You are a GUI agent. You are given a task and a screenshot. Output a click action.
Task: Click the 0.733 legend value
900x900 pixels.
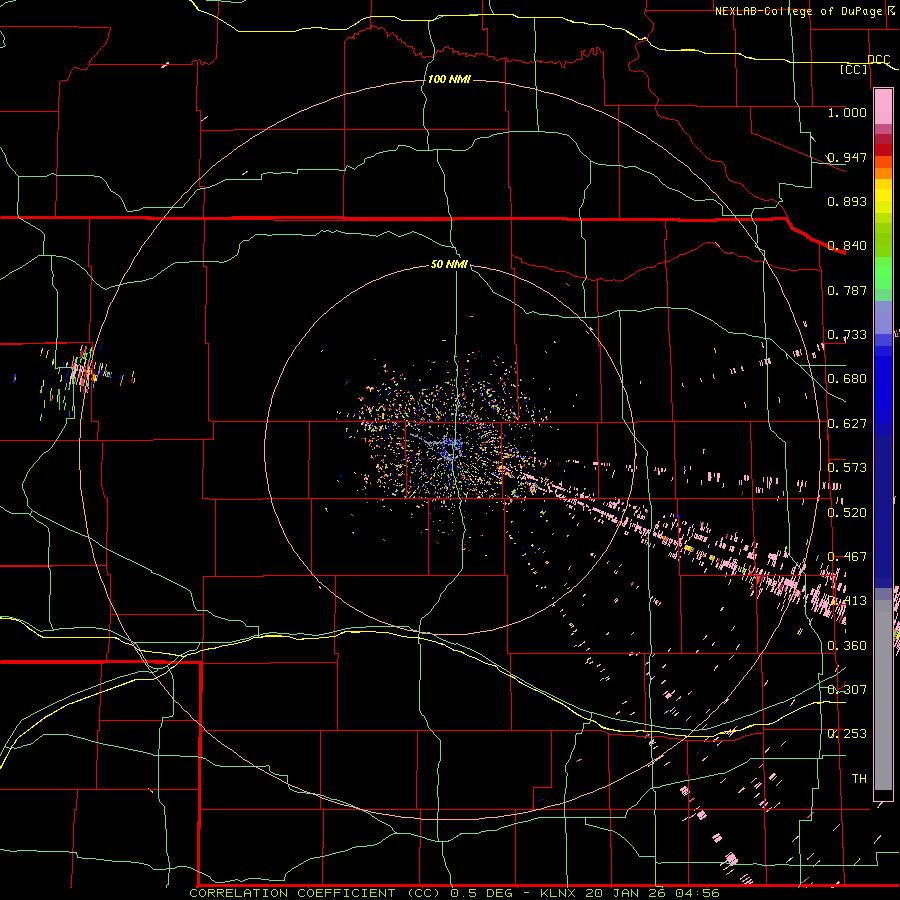(847, 335)
